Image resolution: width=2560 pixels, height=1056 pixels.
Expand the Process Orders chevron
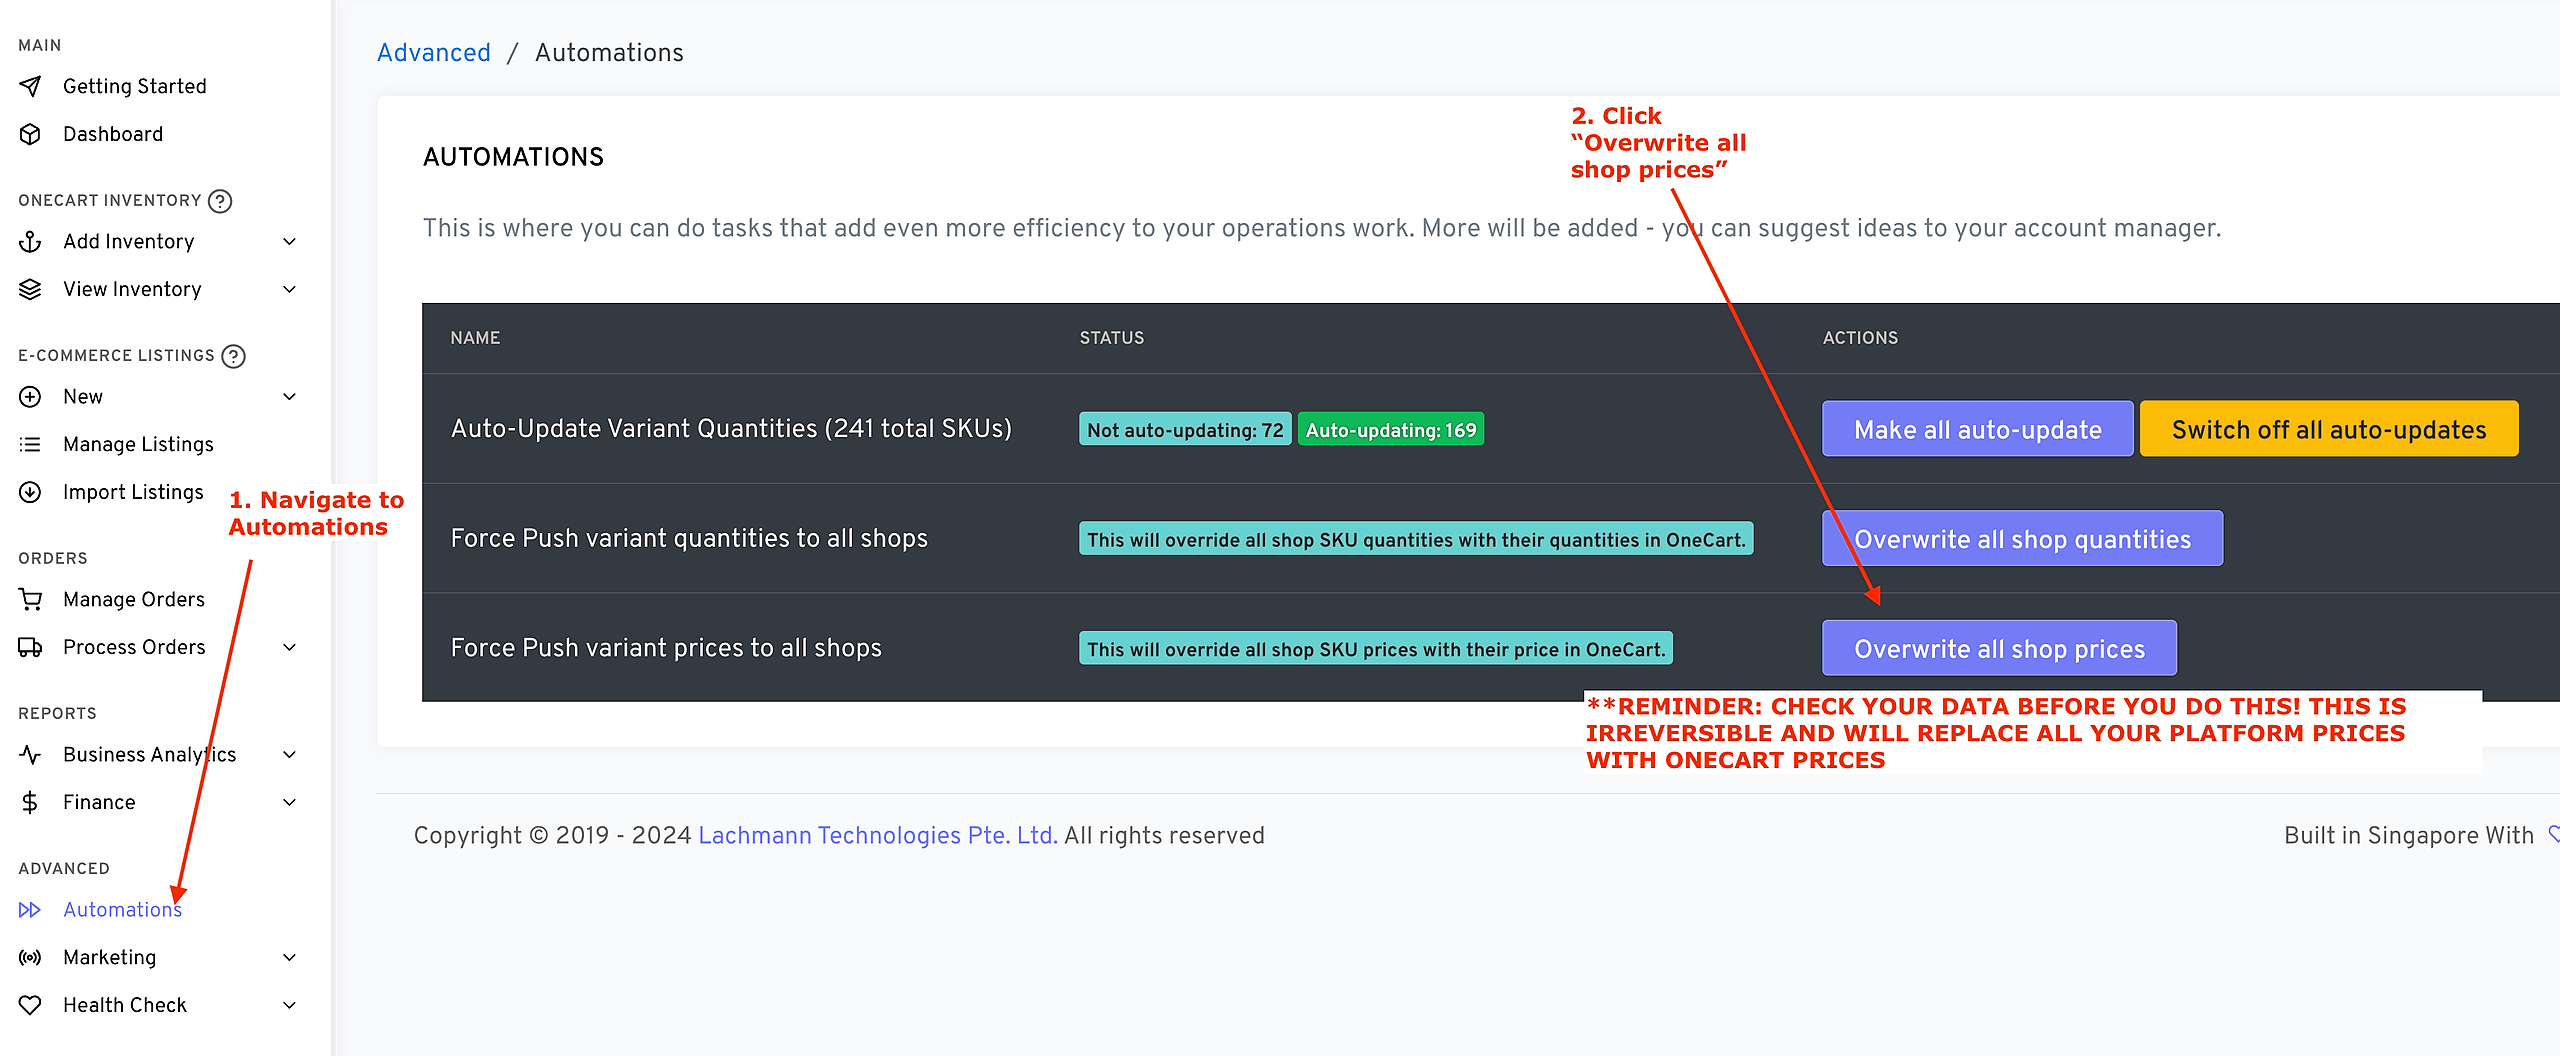(290, 648)
